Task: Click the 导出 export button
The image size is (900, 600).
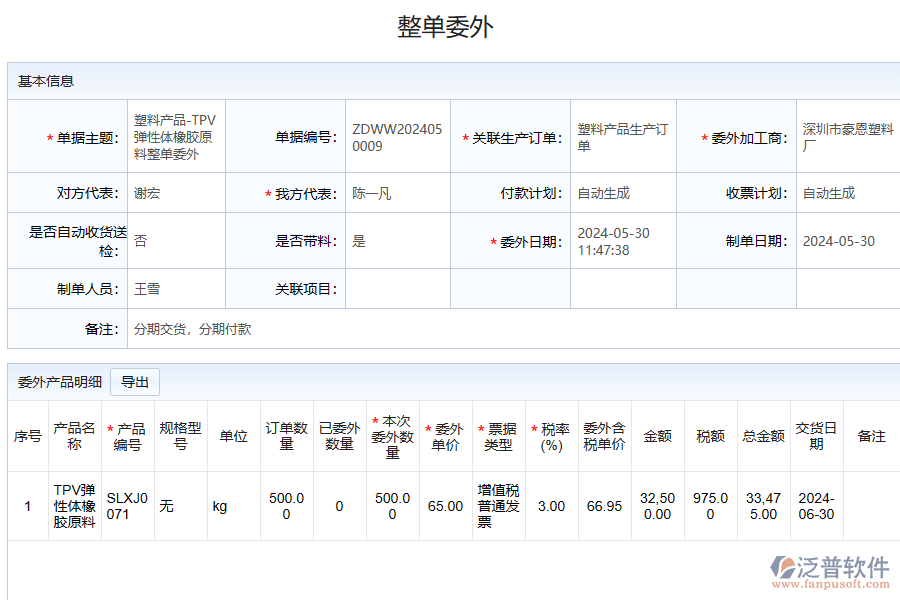Action: click(136, 382)
